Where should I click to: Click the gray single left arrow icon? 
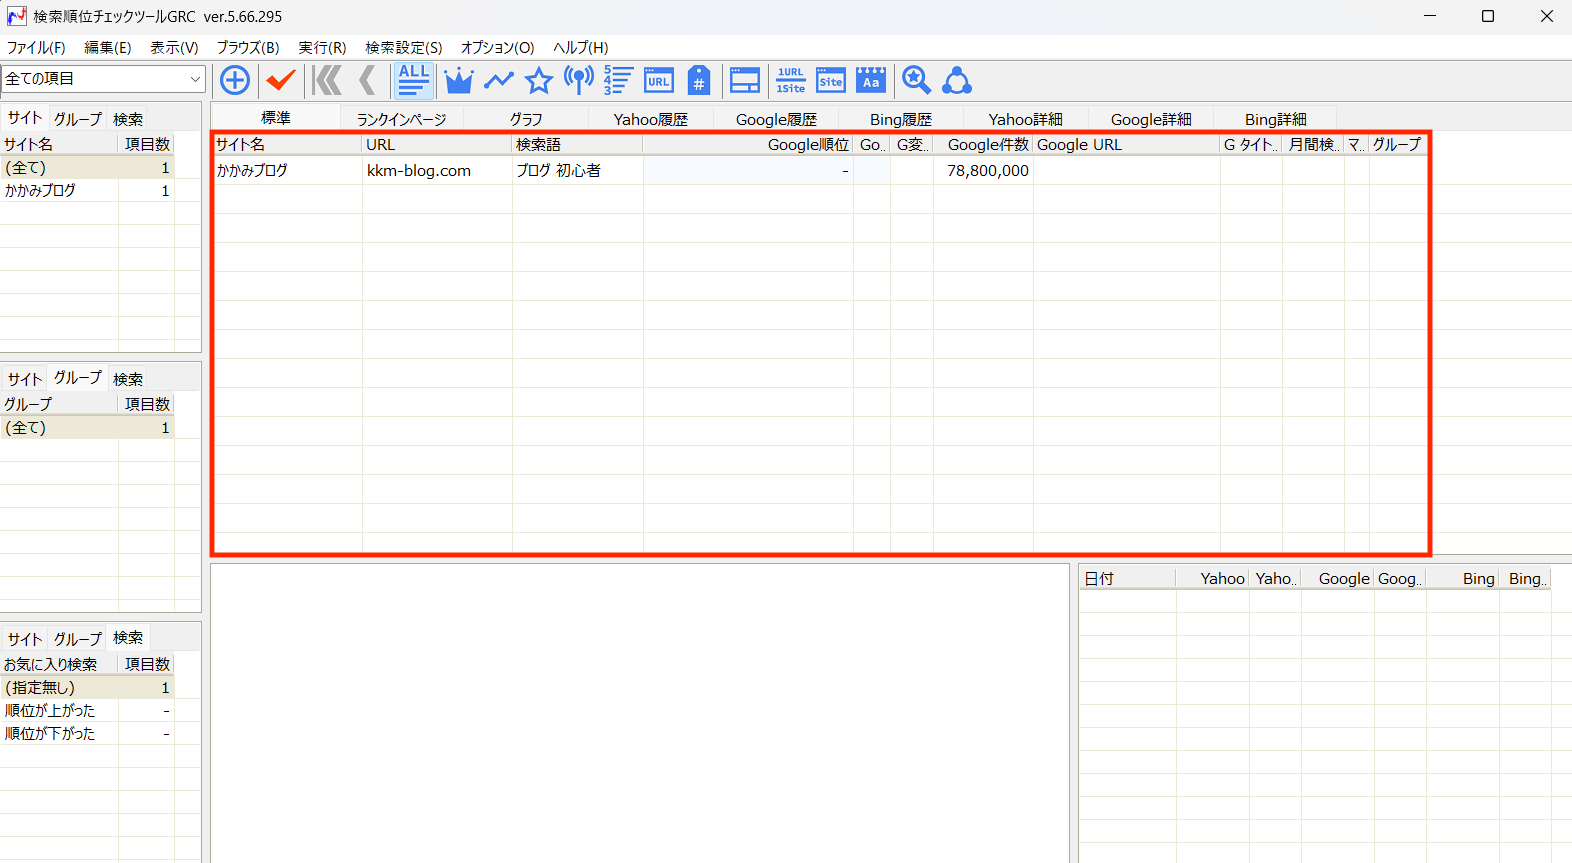pos(367,80)
